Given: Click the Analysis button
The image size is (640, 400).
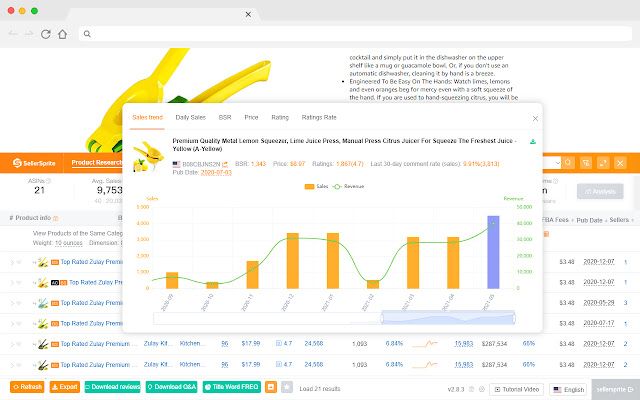Looking at the screenshot, I should pyautogui.click(x=600, y=191).
